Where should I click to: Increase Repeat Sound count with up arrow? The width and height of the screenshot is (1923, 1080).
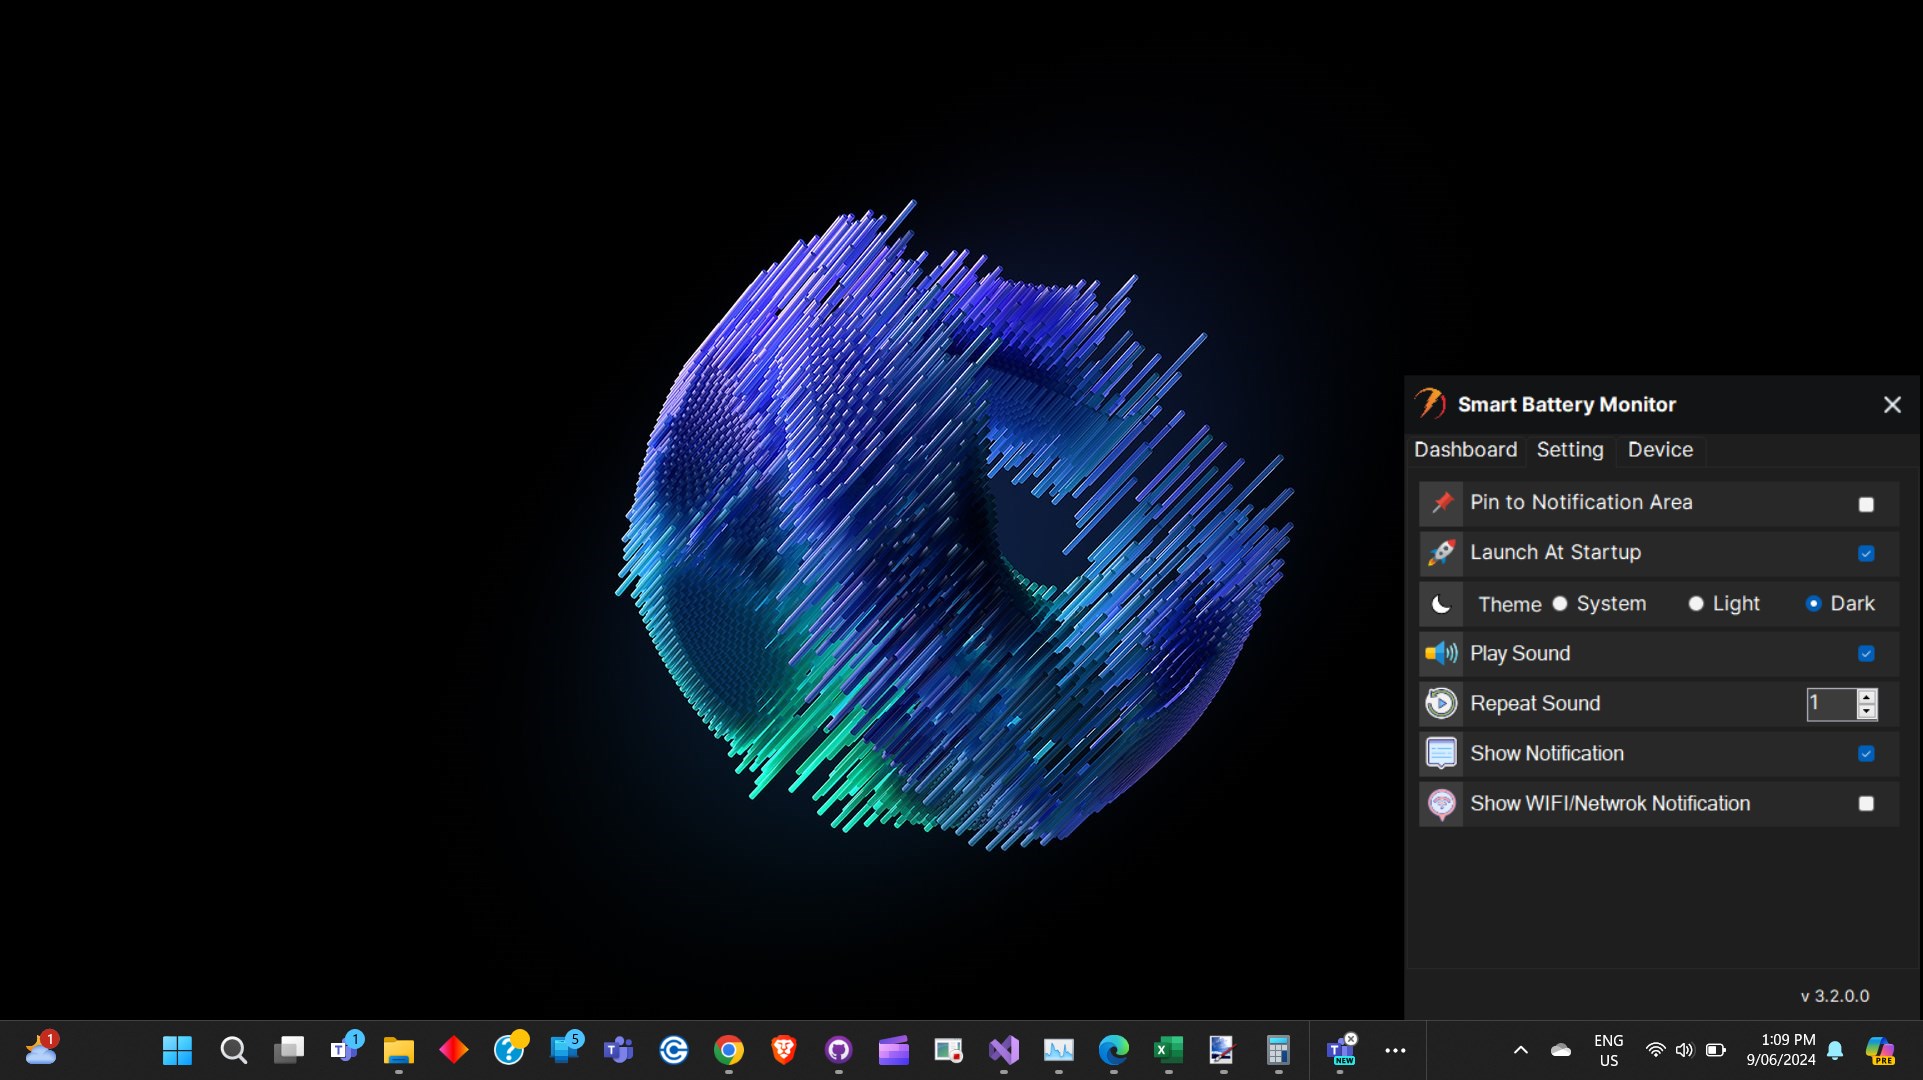tap(1866, 696)
